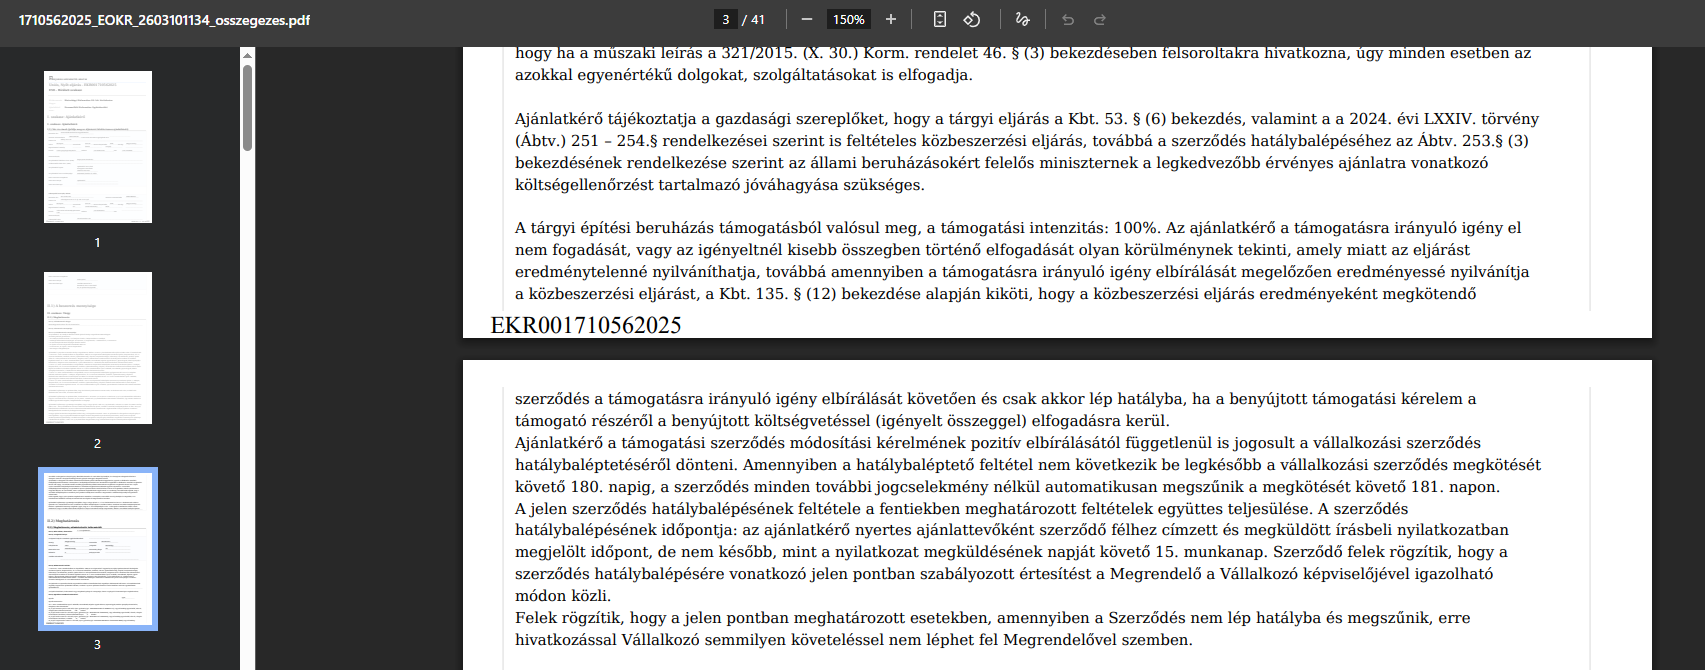The width and height of the screenshot is (1705, 670).
Task: Click the 150% zoom level field
Action: (848, 19)
